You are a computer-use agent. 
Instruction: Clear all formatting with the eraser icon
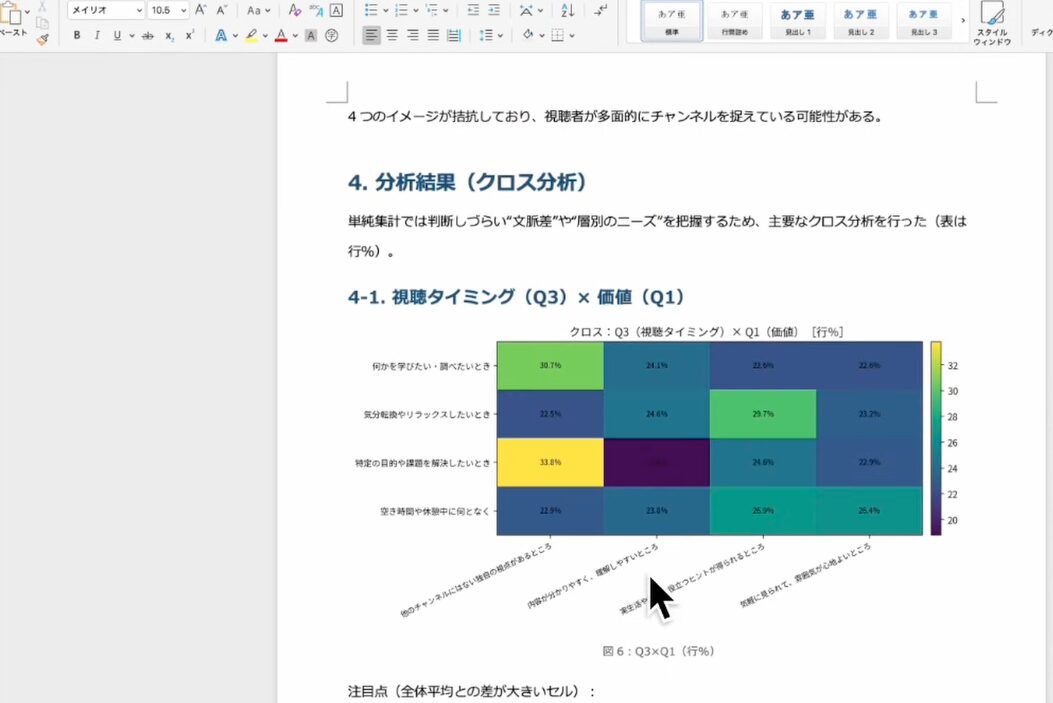pos(294,10)
